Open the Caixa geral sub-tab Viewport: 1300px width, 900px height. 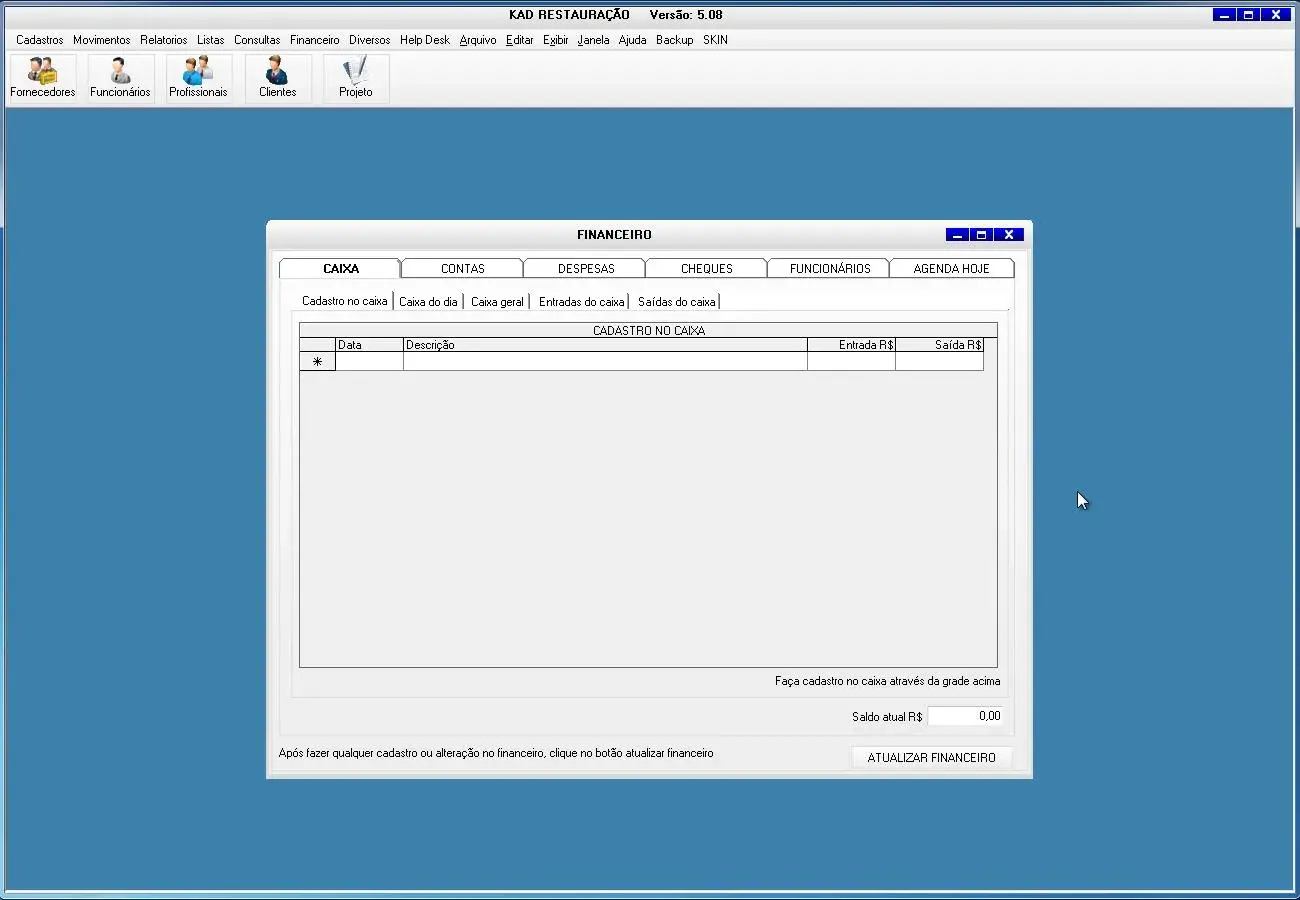[497, 301]
